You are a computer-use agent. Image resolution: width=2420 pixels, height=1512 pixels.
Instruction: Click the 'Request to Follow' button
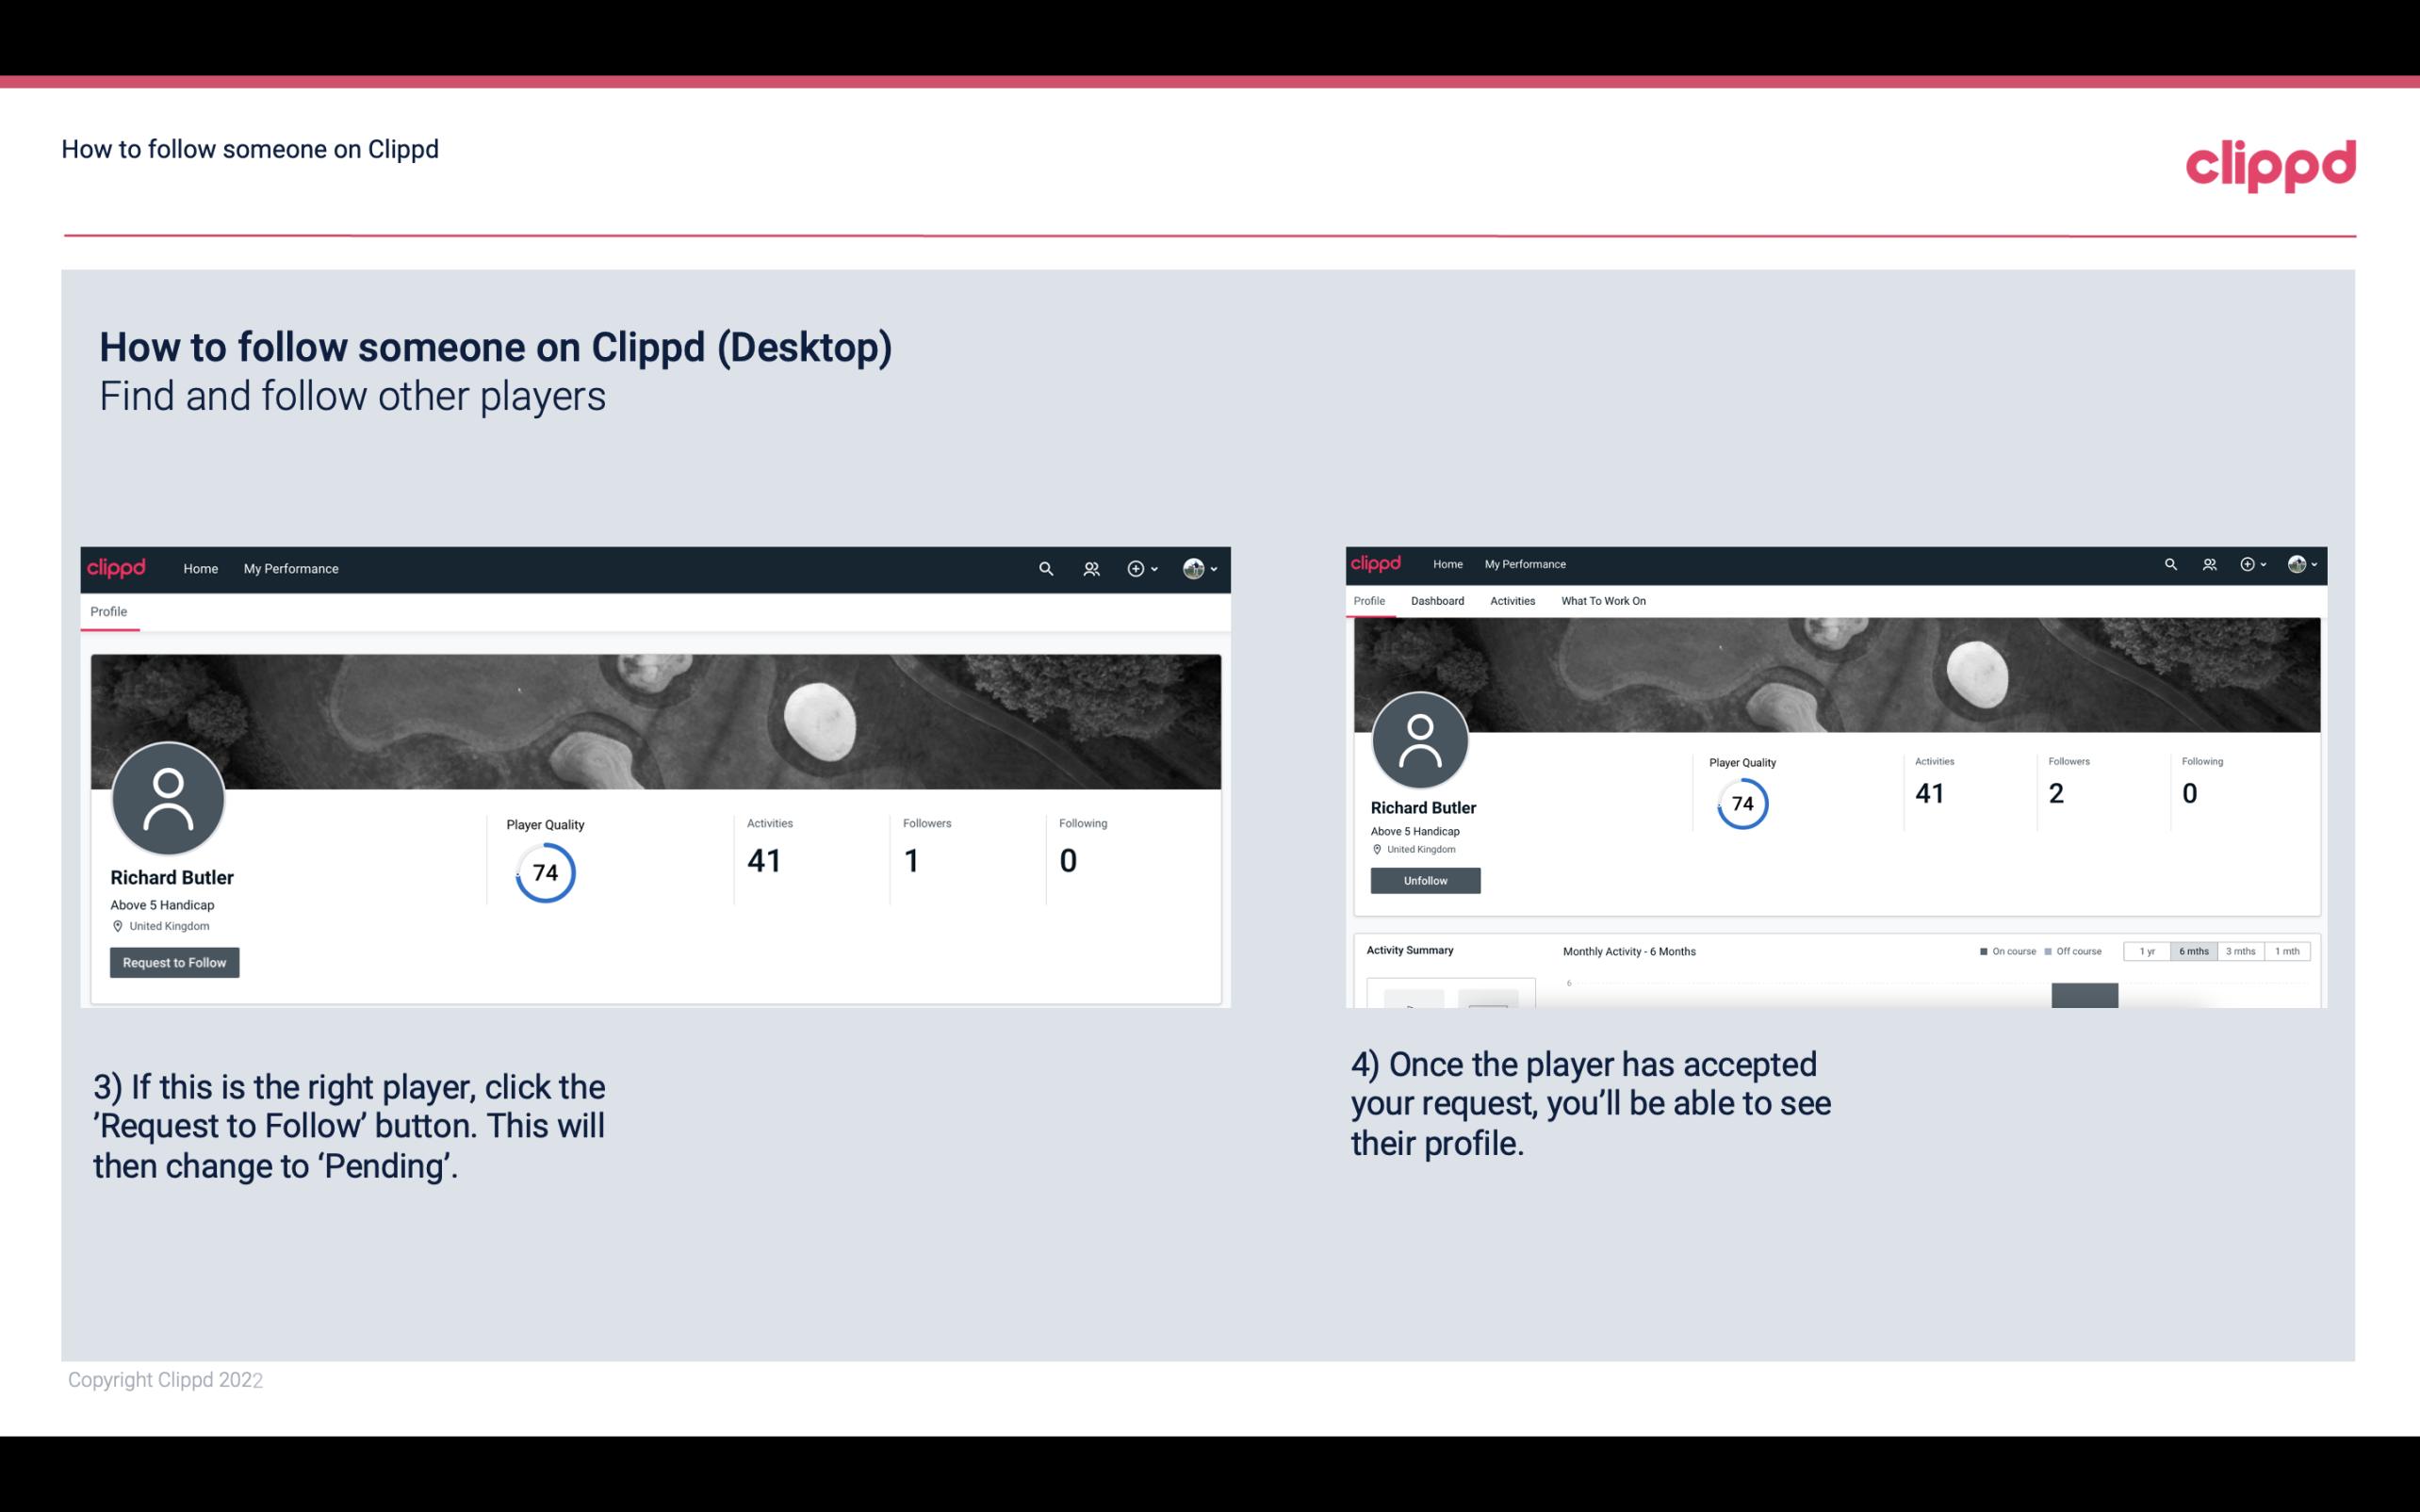coord(174,962)
